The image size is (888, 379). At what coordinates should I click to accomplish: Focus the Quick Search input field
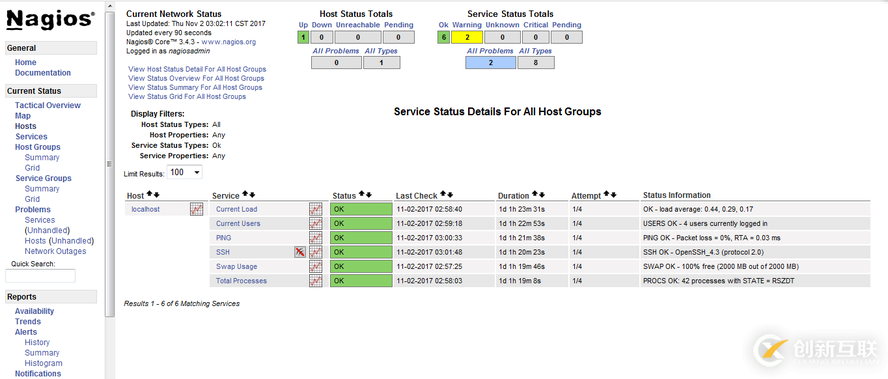tap(40, 276)
